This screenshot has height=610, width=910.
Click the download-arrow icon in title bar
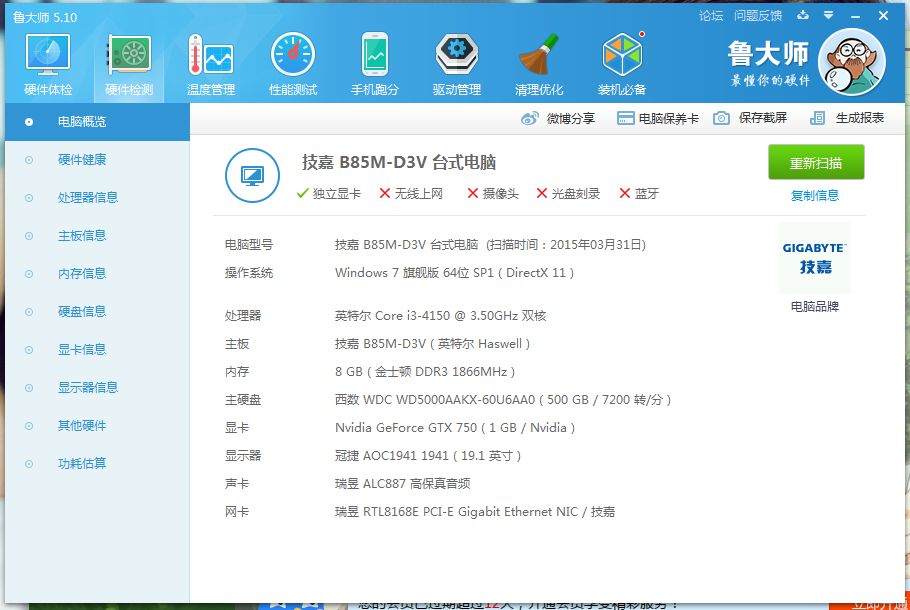(x=803, y=15)
